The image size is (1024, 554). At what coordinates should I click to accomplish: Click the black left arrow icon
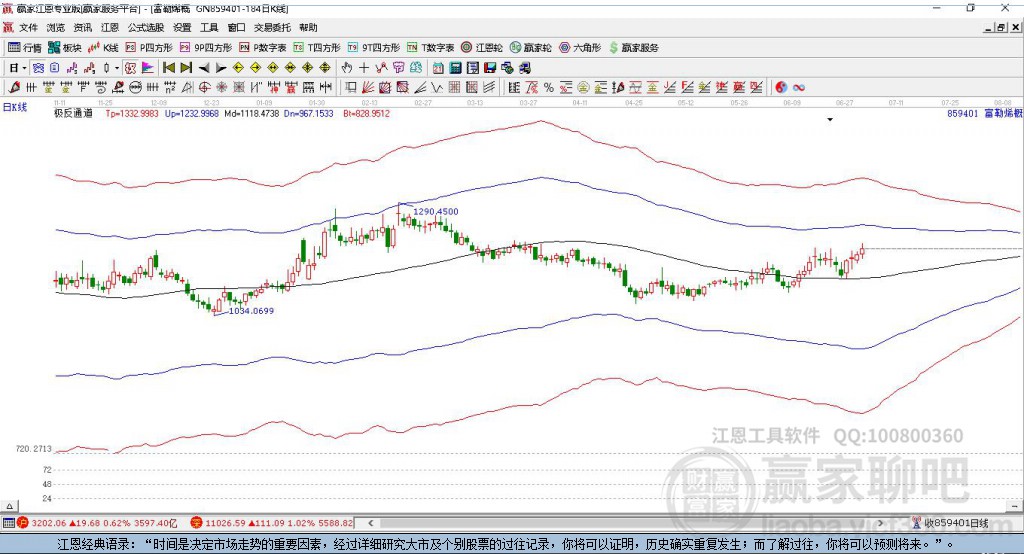coord(204,68)
